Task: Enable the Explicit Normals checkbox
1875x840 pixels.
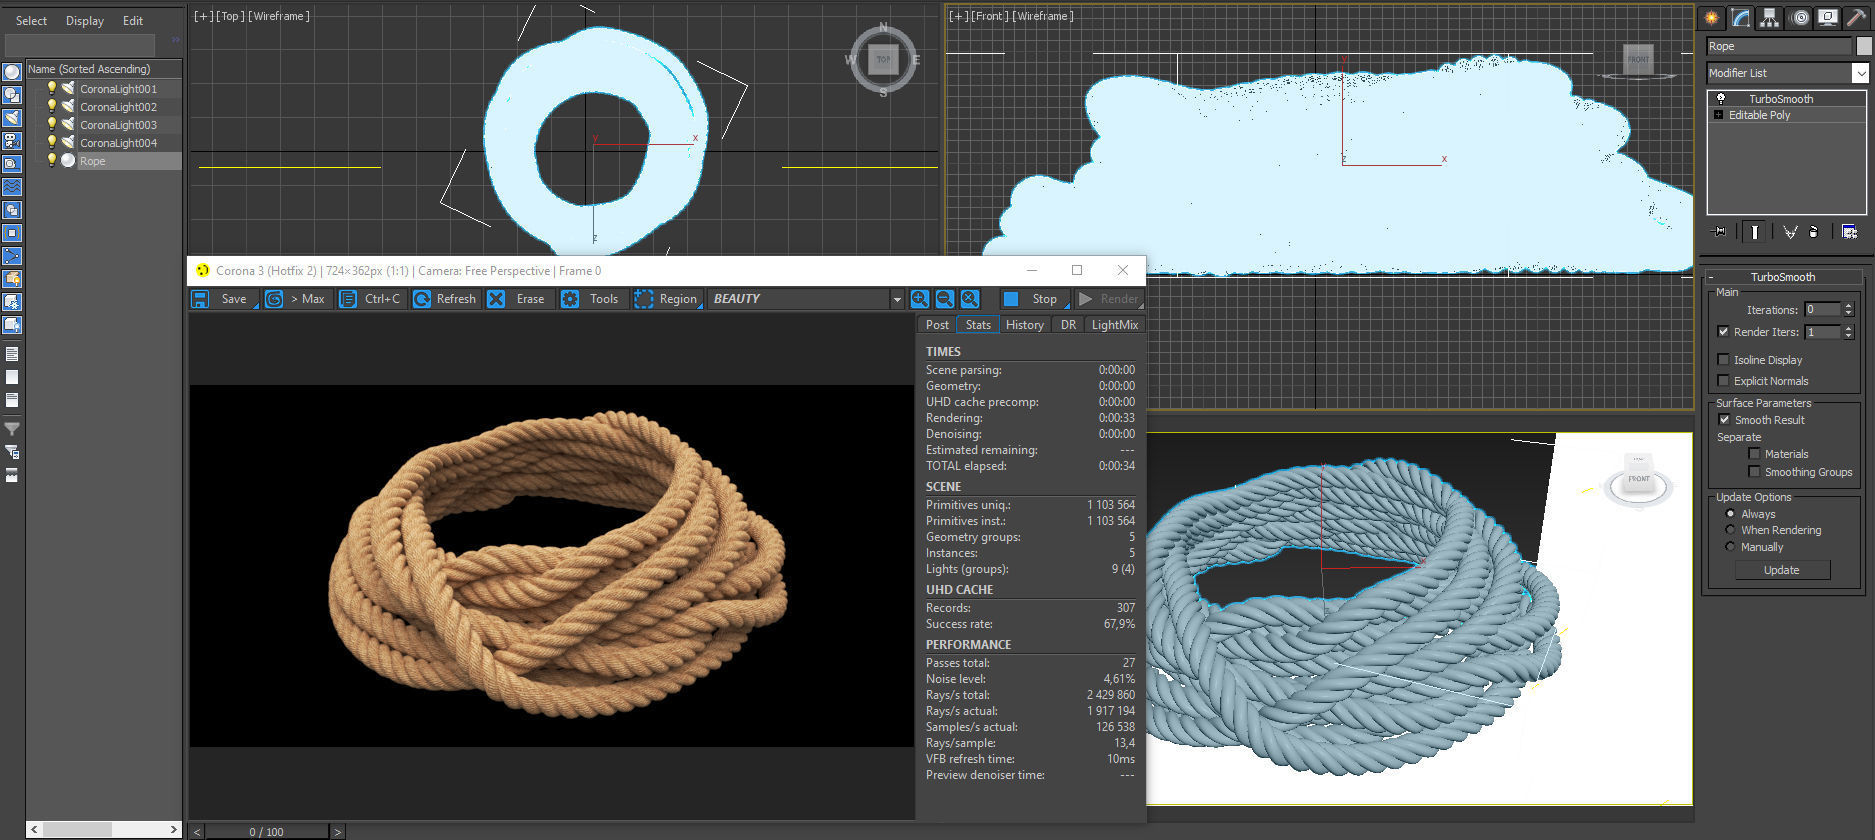Action: [1723, 380]
